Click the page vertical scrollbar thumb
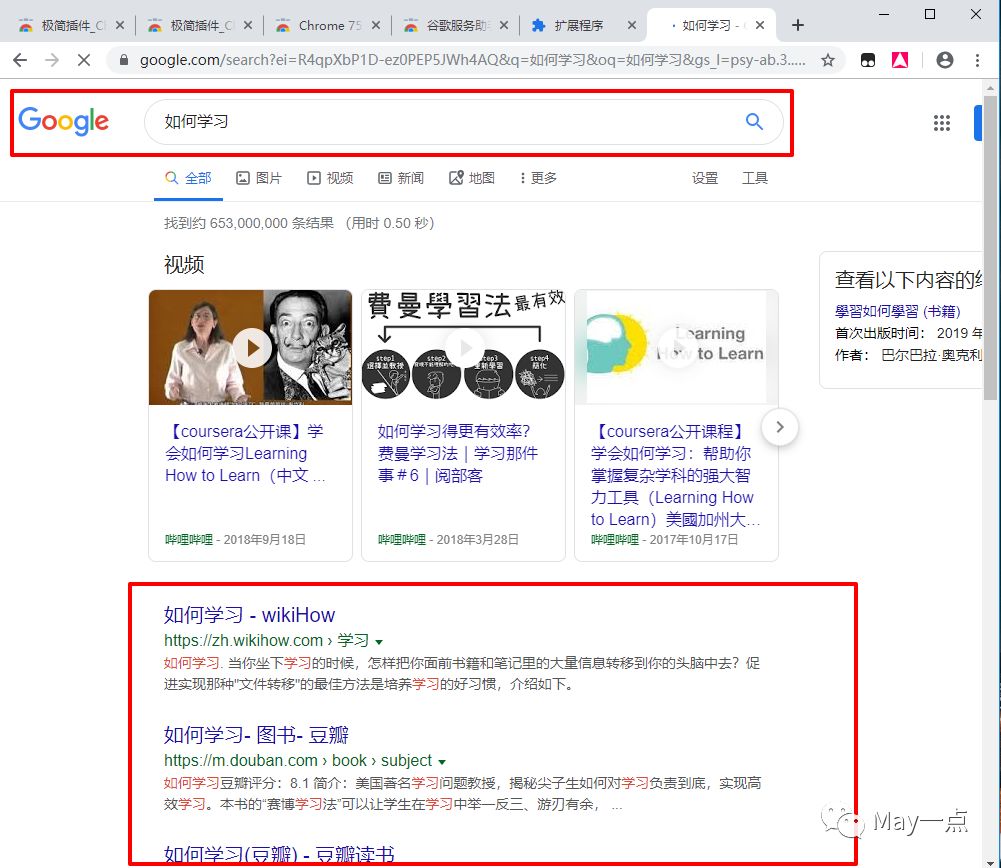Image resolution: width=1001 pixels, height=868 pixels. tap(990, 249)
